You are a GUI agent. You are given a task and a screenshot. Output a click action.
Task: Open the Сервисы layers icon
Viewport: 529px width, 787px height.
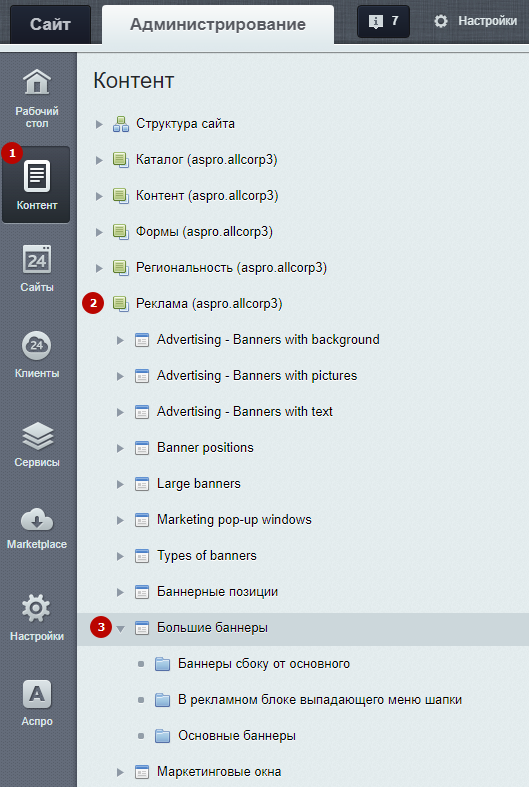tap(37, 436)
